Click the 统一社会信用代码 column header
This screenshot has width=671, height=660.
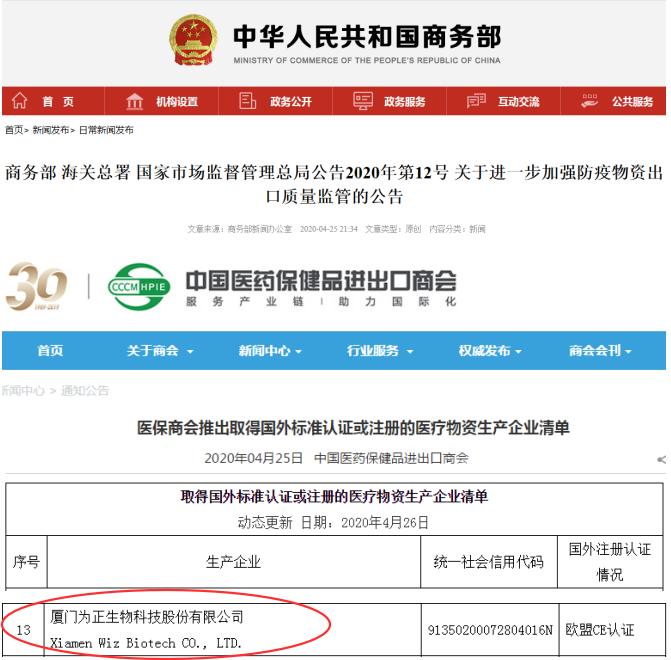[488, 562]
